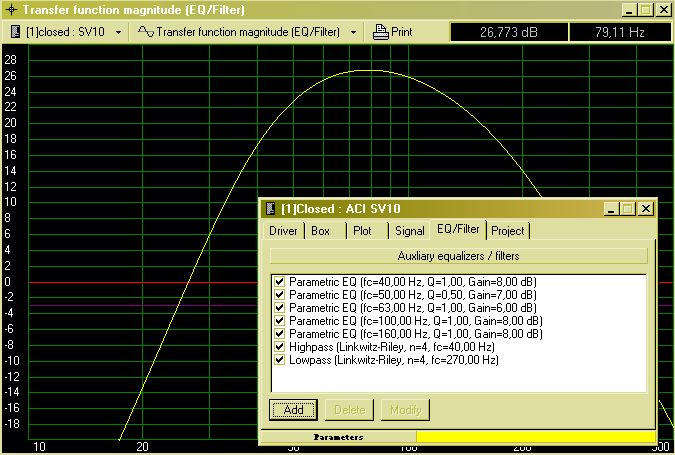Open the Transfer function magnitude plot dropdown arrow
This screenshot has width=675, height=455.
click(353, 32)
